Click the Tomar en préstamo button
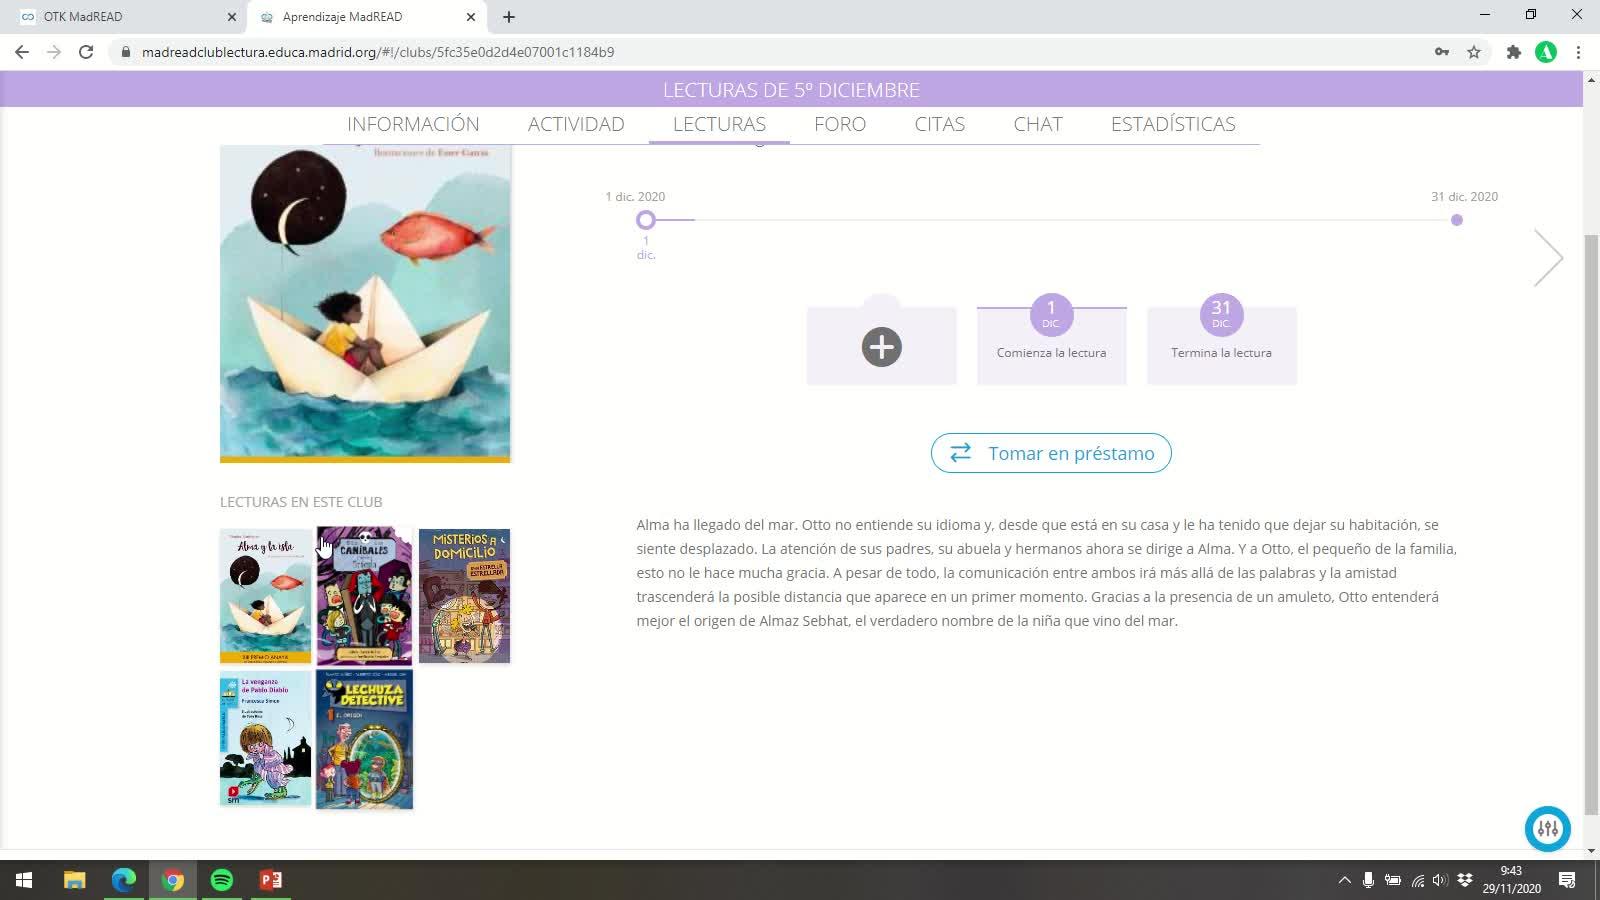This screenshot has width=1600, height=900. point(1051,453)
